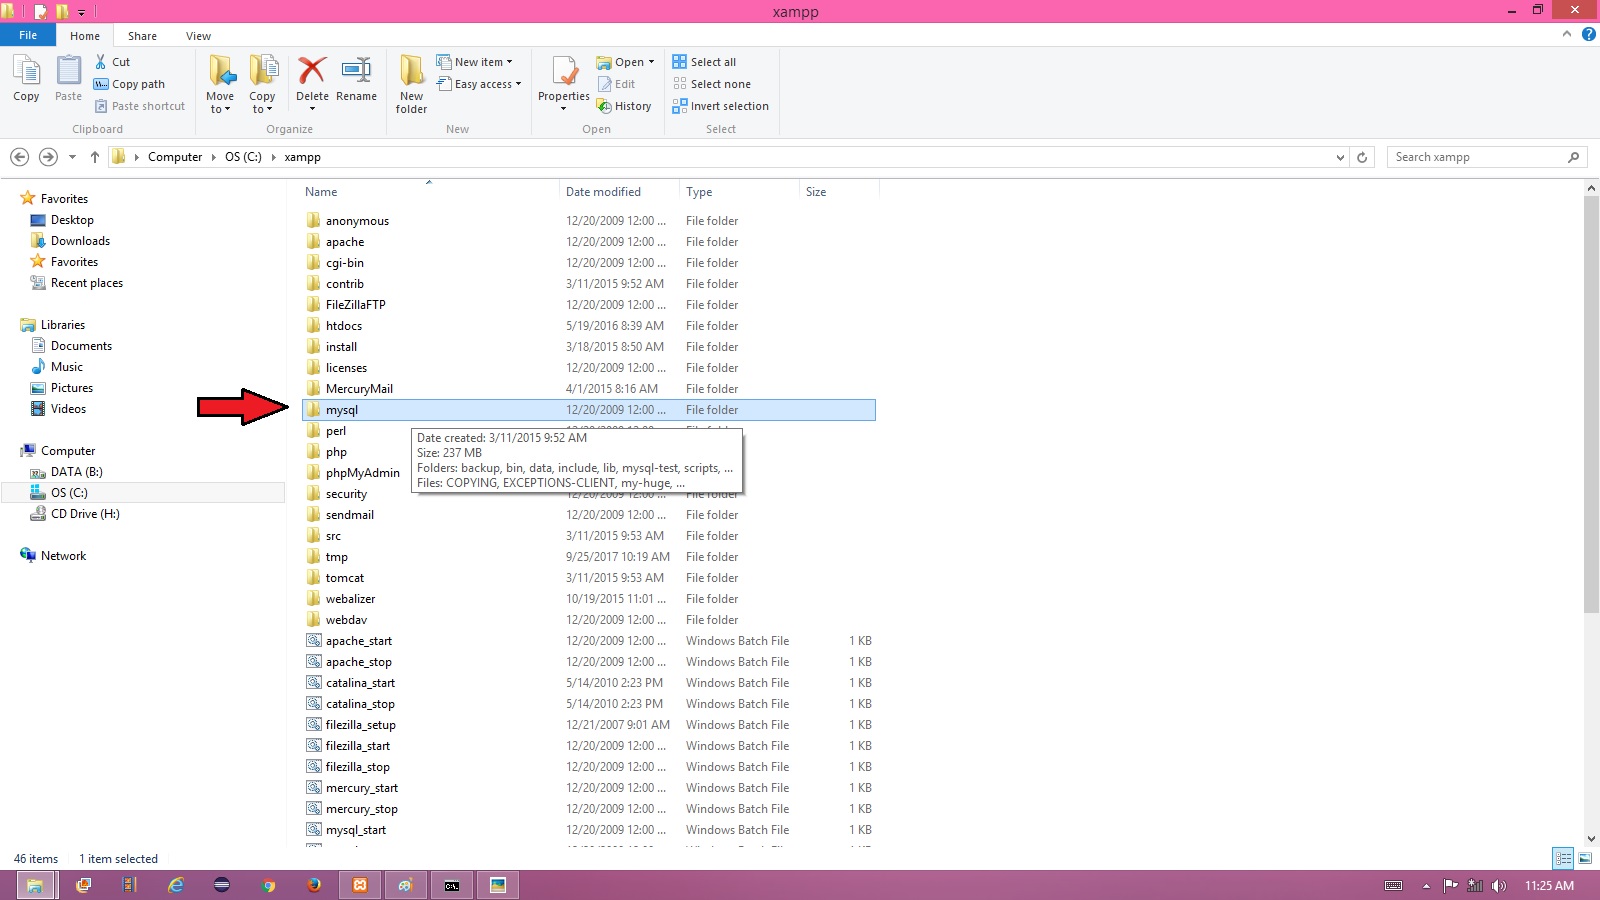
Task: Click Paste shortcut in the Clipboard group
Action: pyautogui.click(x=140, y=105)
